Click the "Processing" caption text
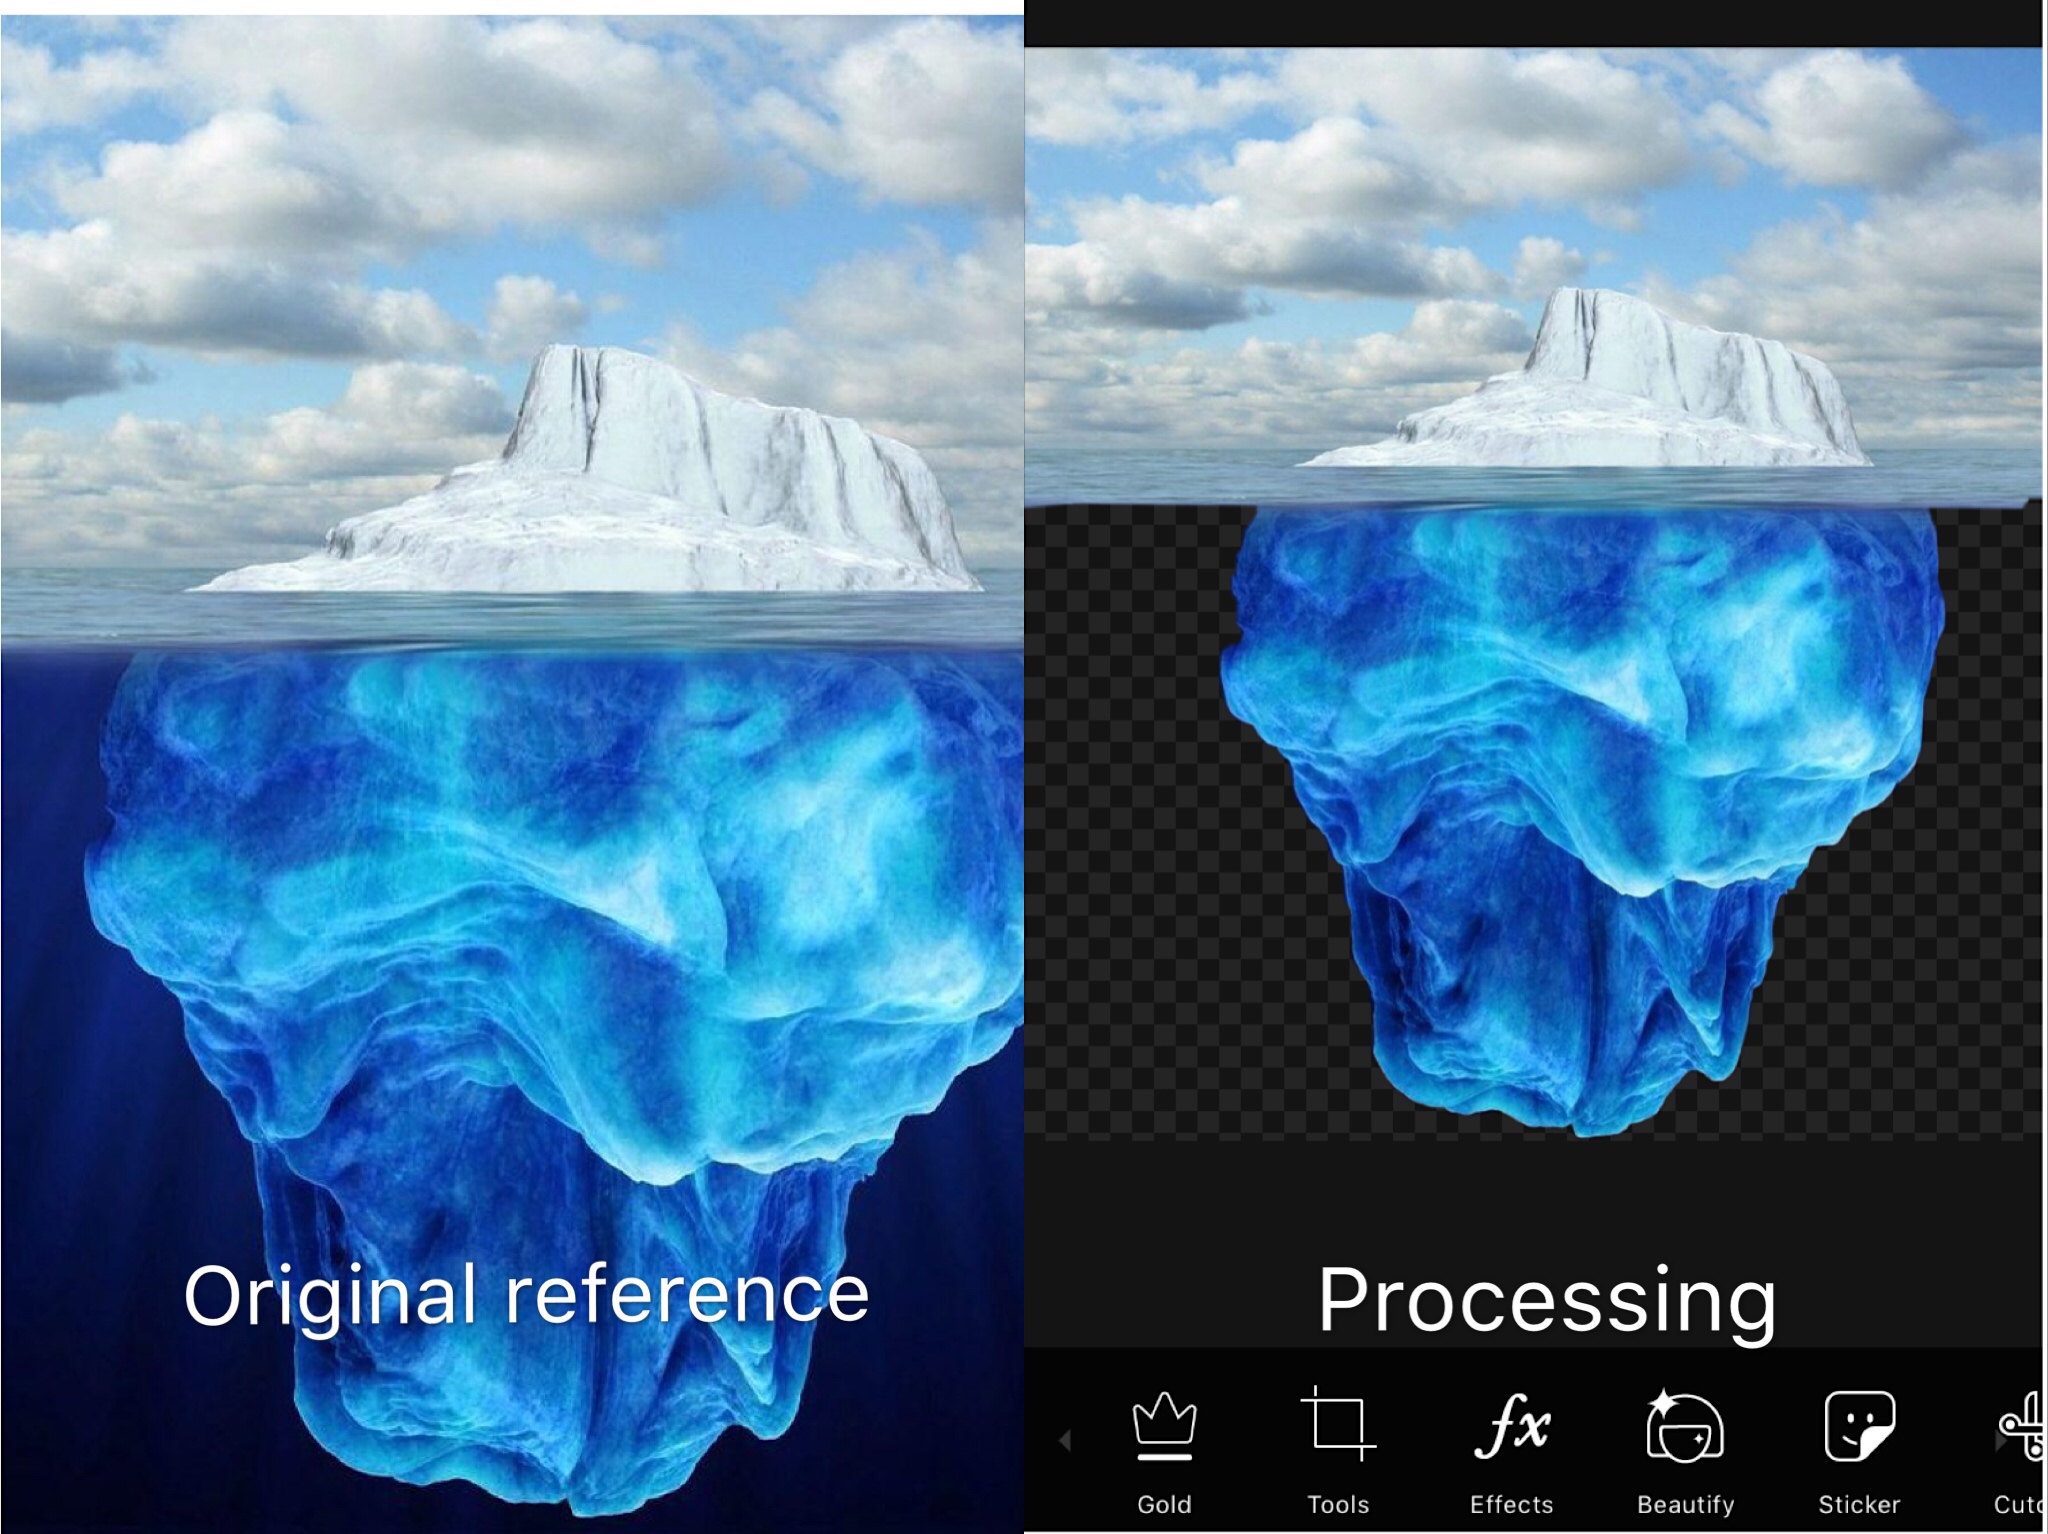Viewport: 2048px width, 1534px height. (x=1546, y=1300)
